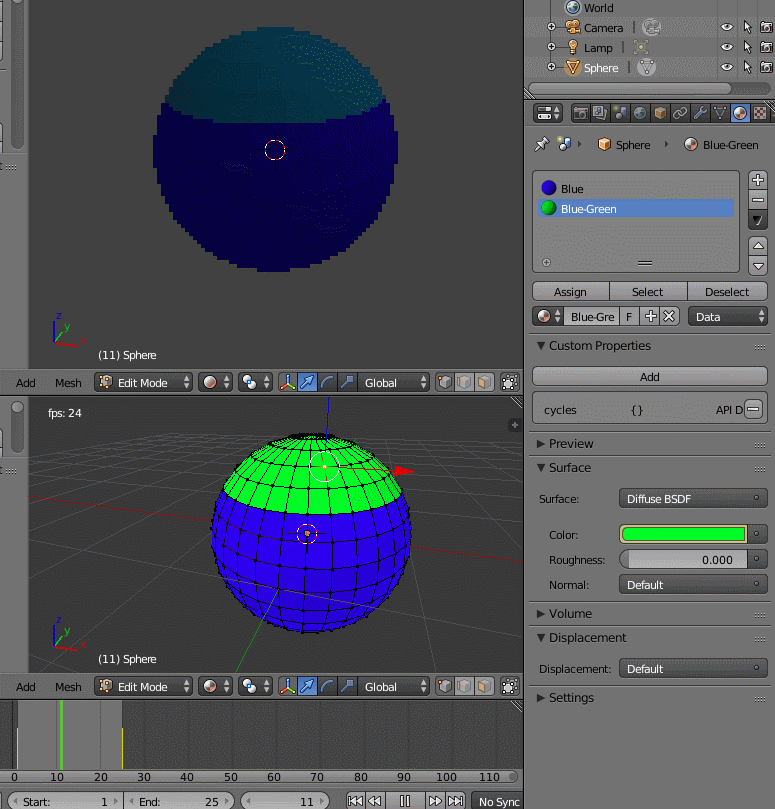Open Mesh menu in lower viewport header

(68, 687)
